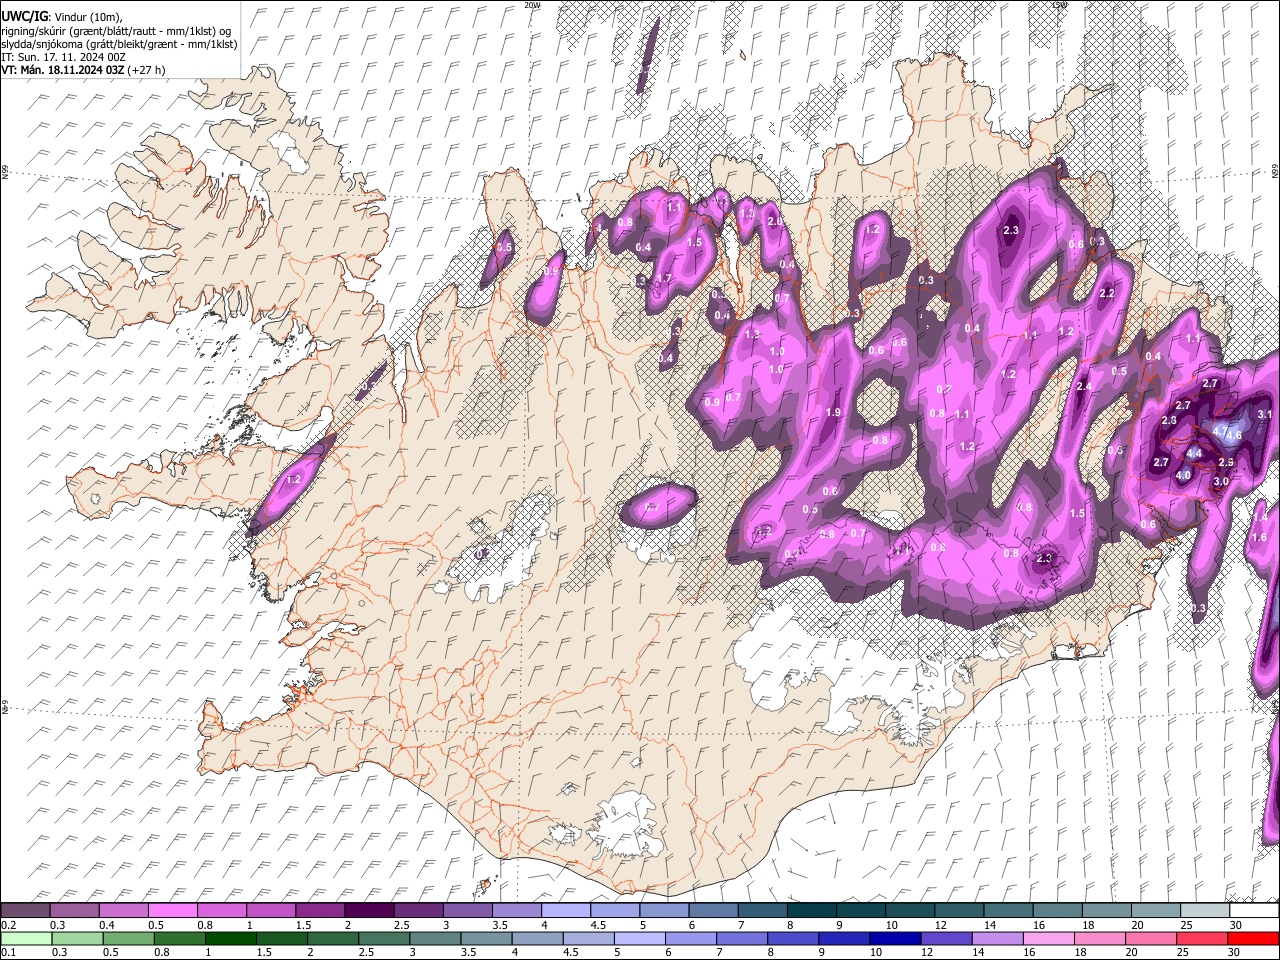
Task: Click the 1.4 value label at the east edge
Action: click(1261, 517)
